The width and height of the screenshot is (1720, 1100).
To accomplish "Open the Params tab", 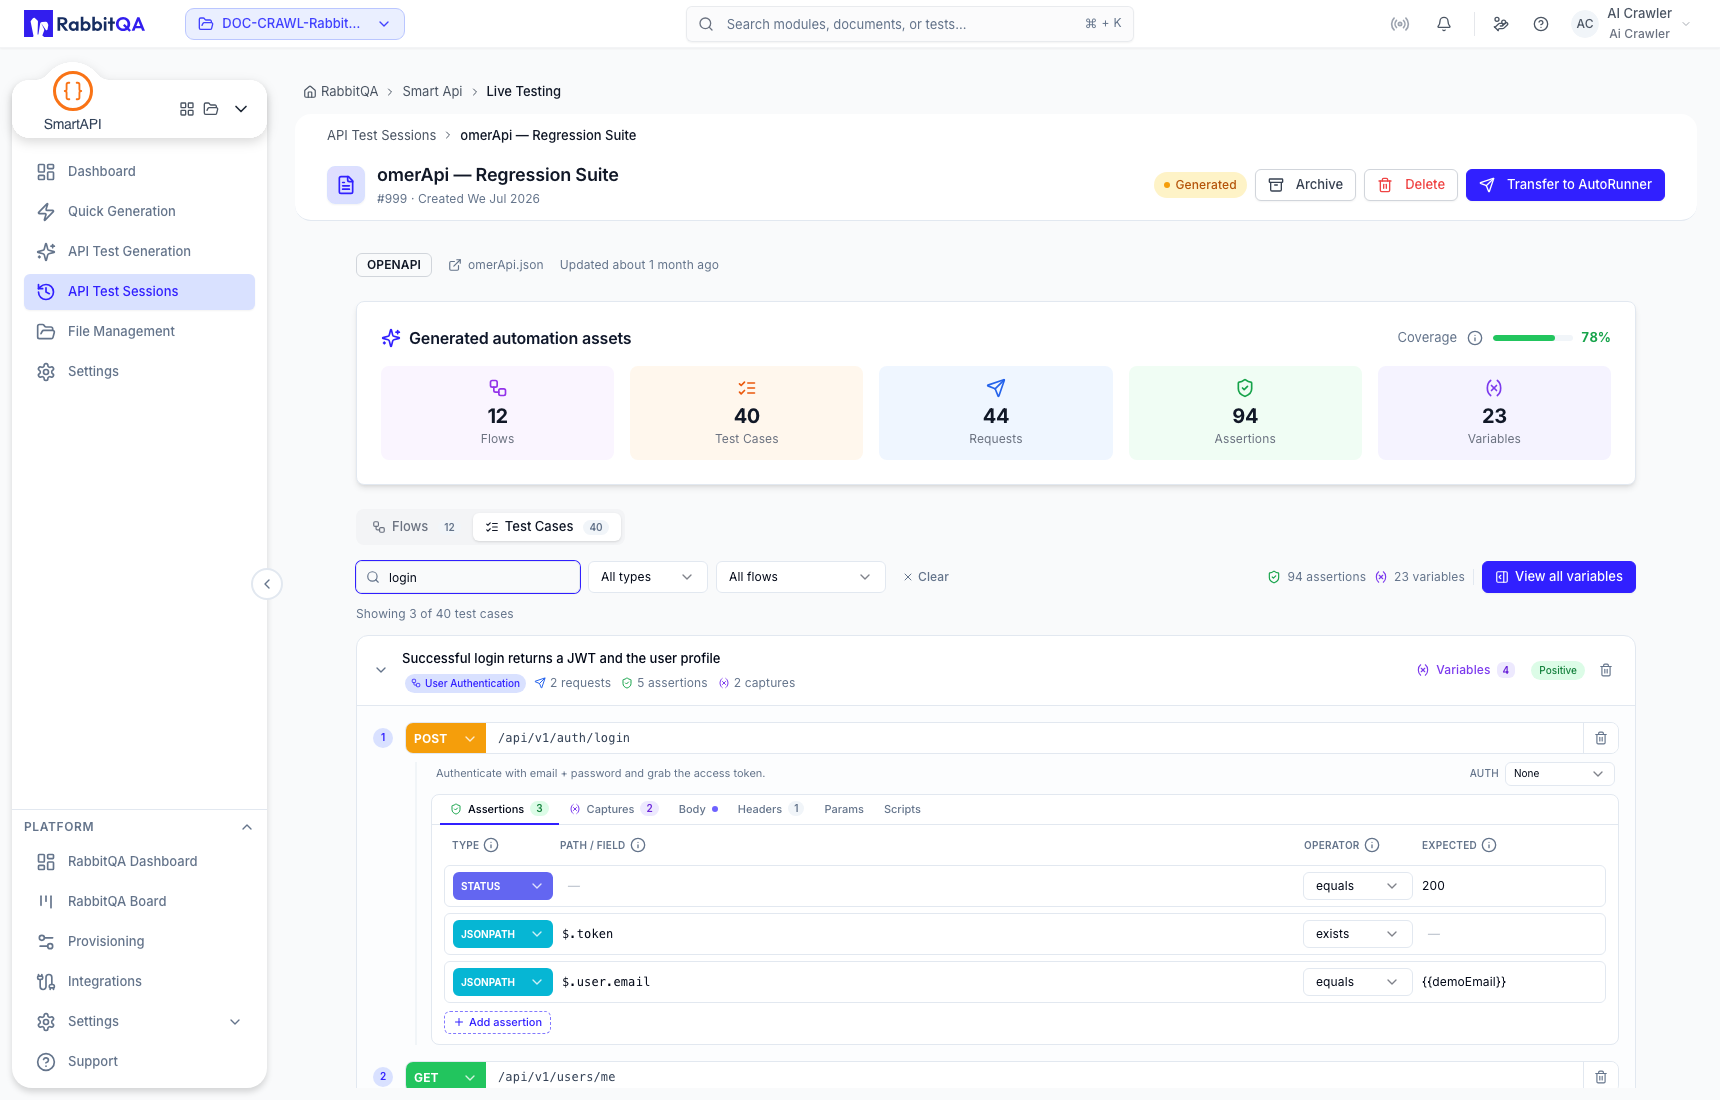I will coord(844,809).
